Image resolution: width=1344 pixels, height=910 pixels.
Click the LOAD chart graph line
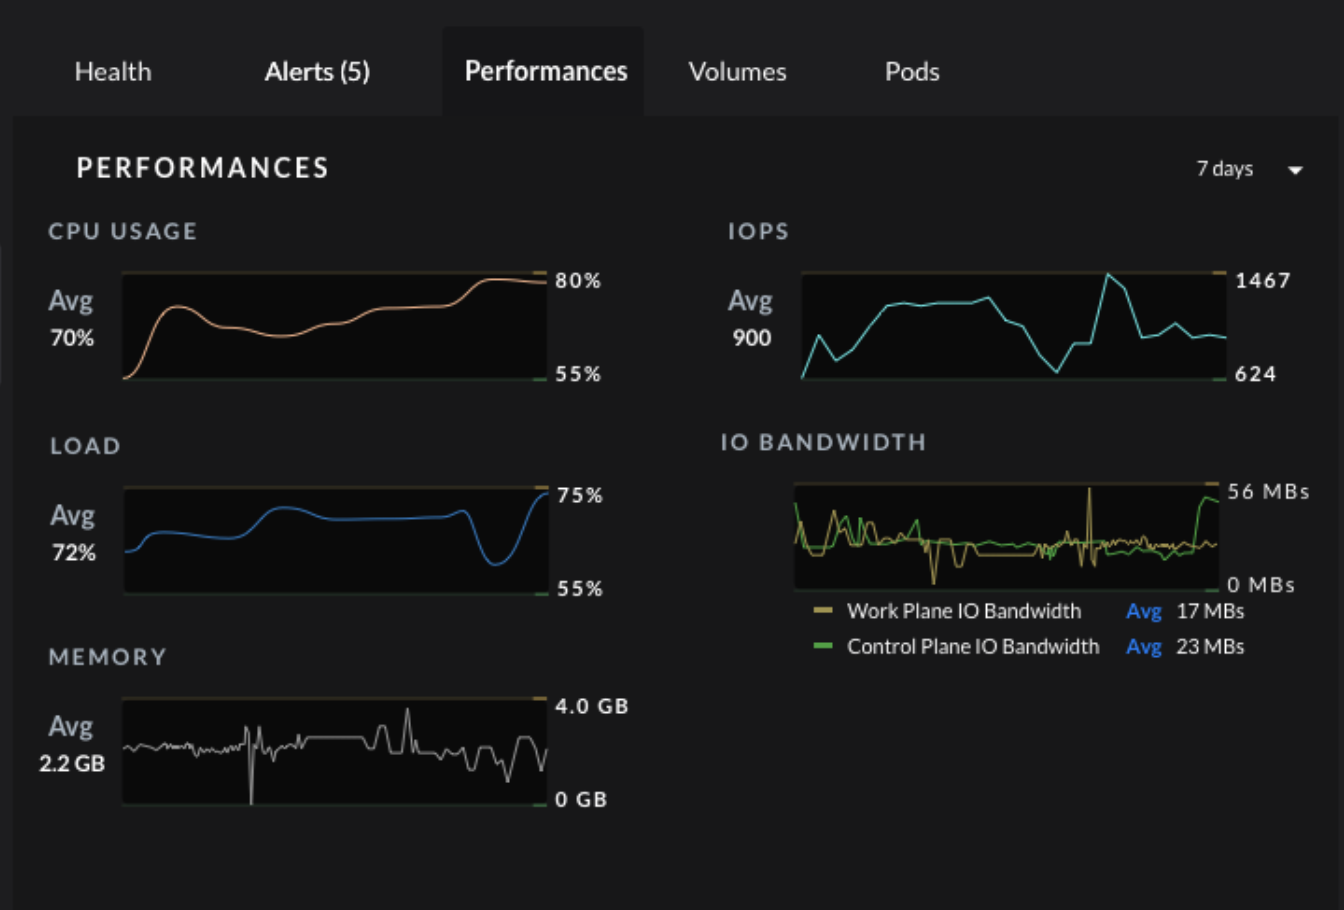[334, 537]
